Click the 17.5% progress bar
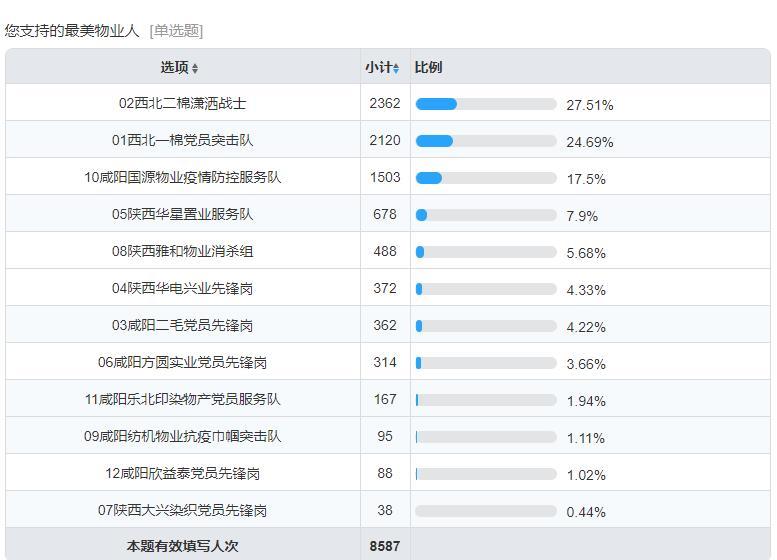777x560 pixels. coord(486,178)
